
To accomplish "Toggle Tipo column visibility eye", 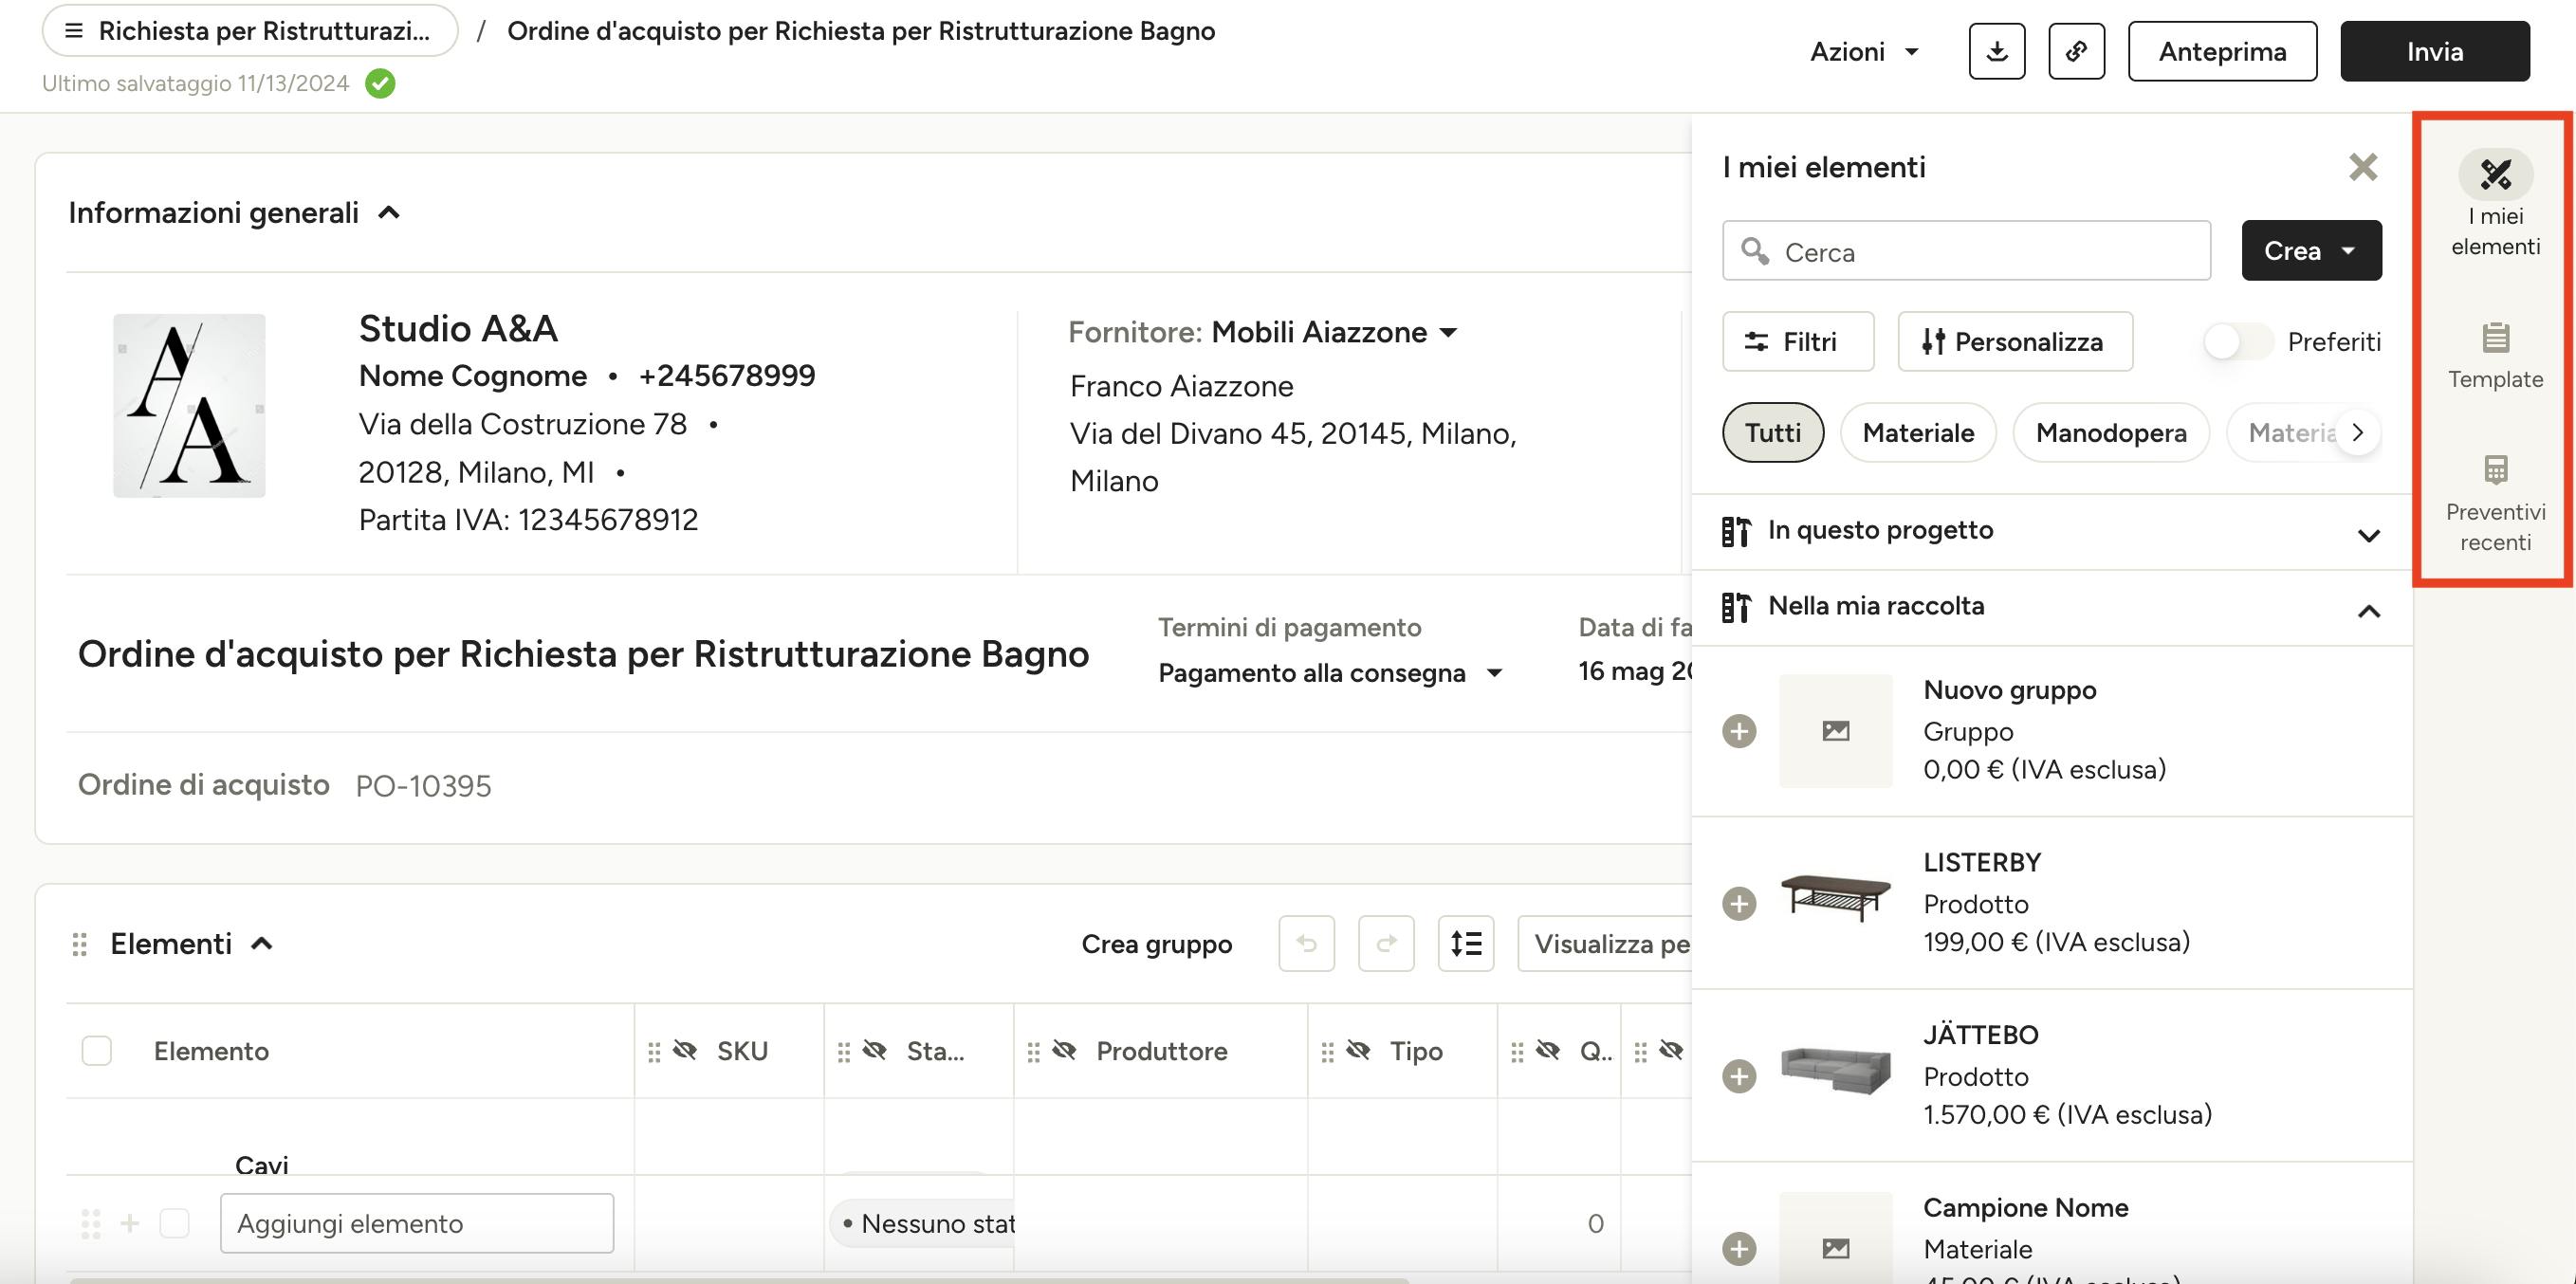I will tap(1359, 1050).
